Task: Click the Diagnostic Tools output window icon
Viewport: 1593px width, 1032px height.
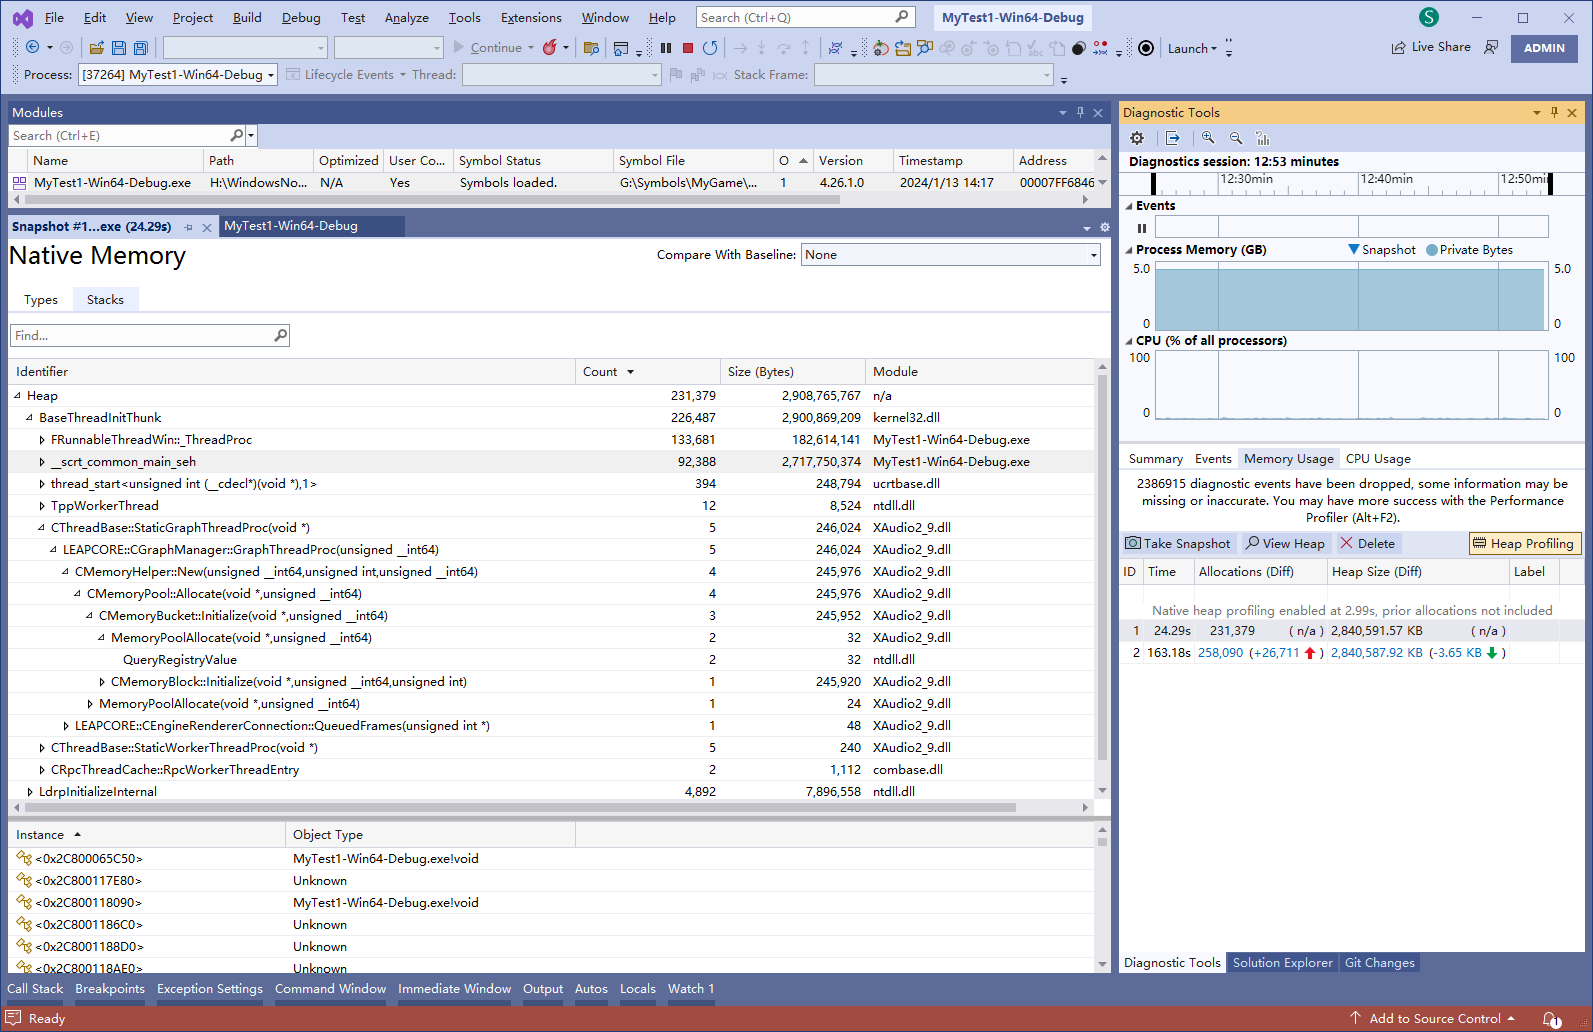Action: (1173, 138)
